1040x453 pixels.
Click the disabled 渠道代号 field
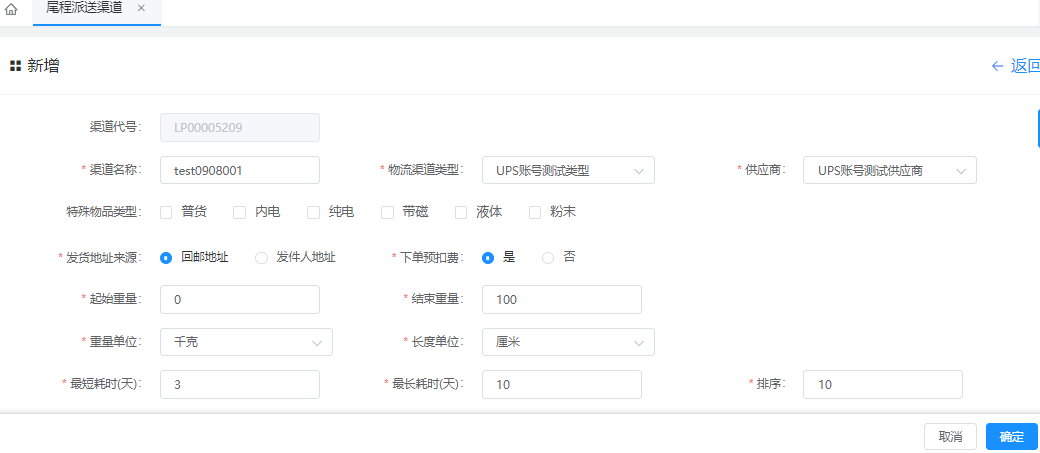point(240,127)
